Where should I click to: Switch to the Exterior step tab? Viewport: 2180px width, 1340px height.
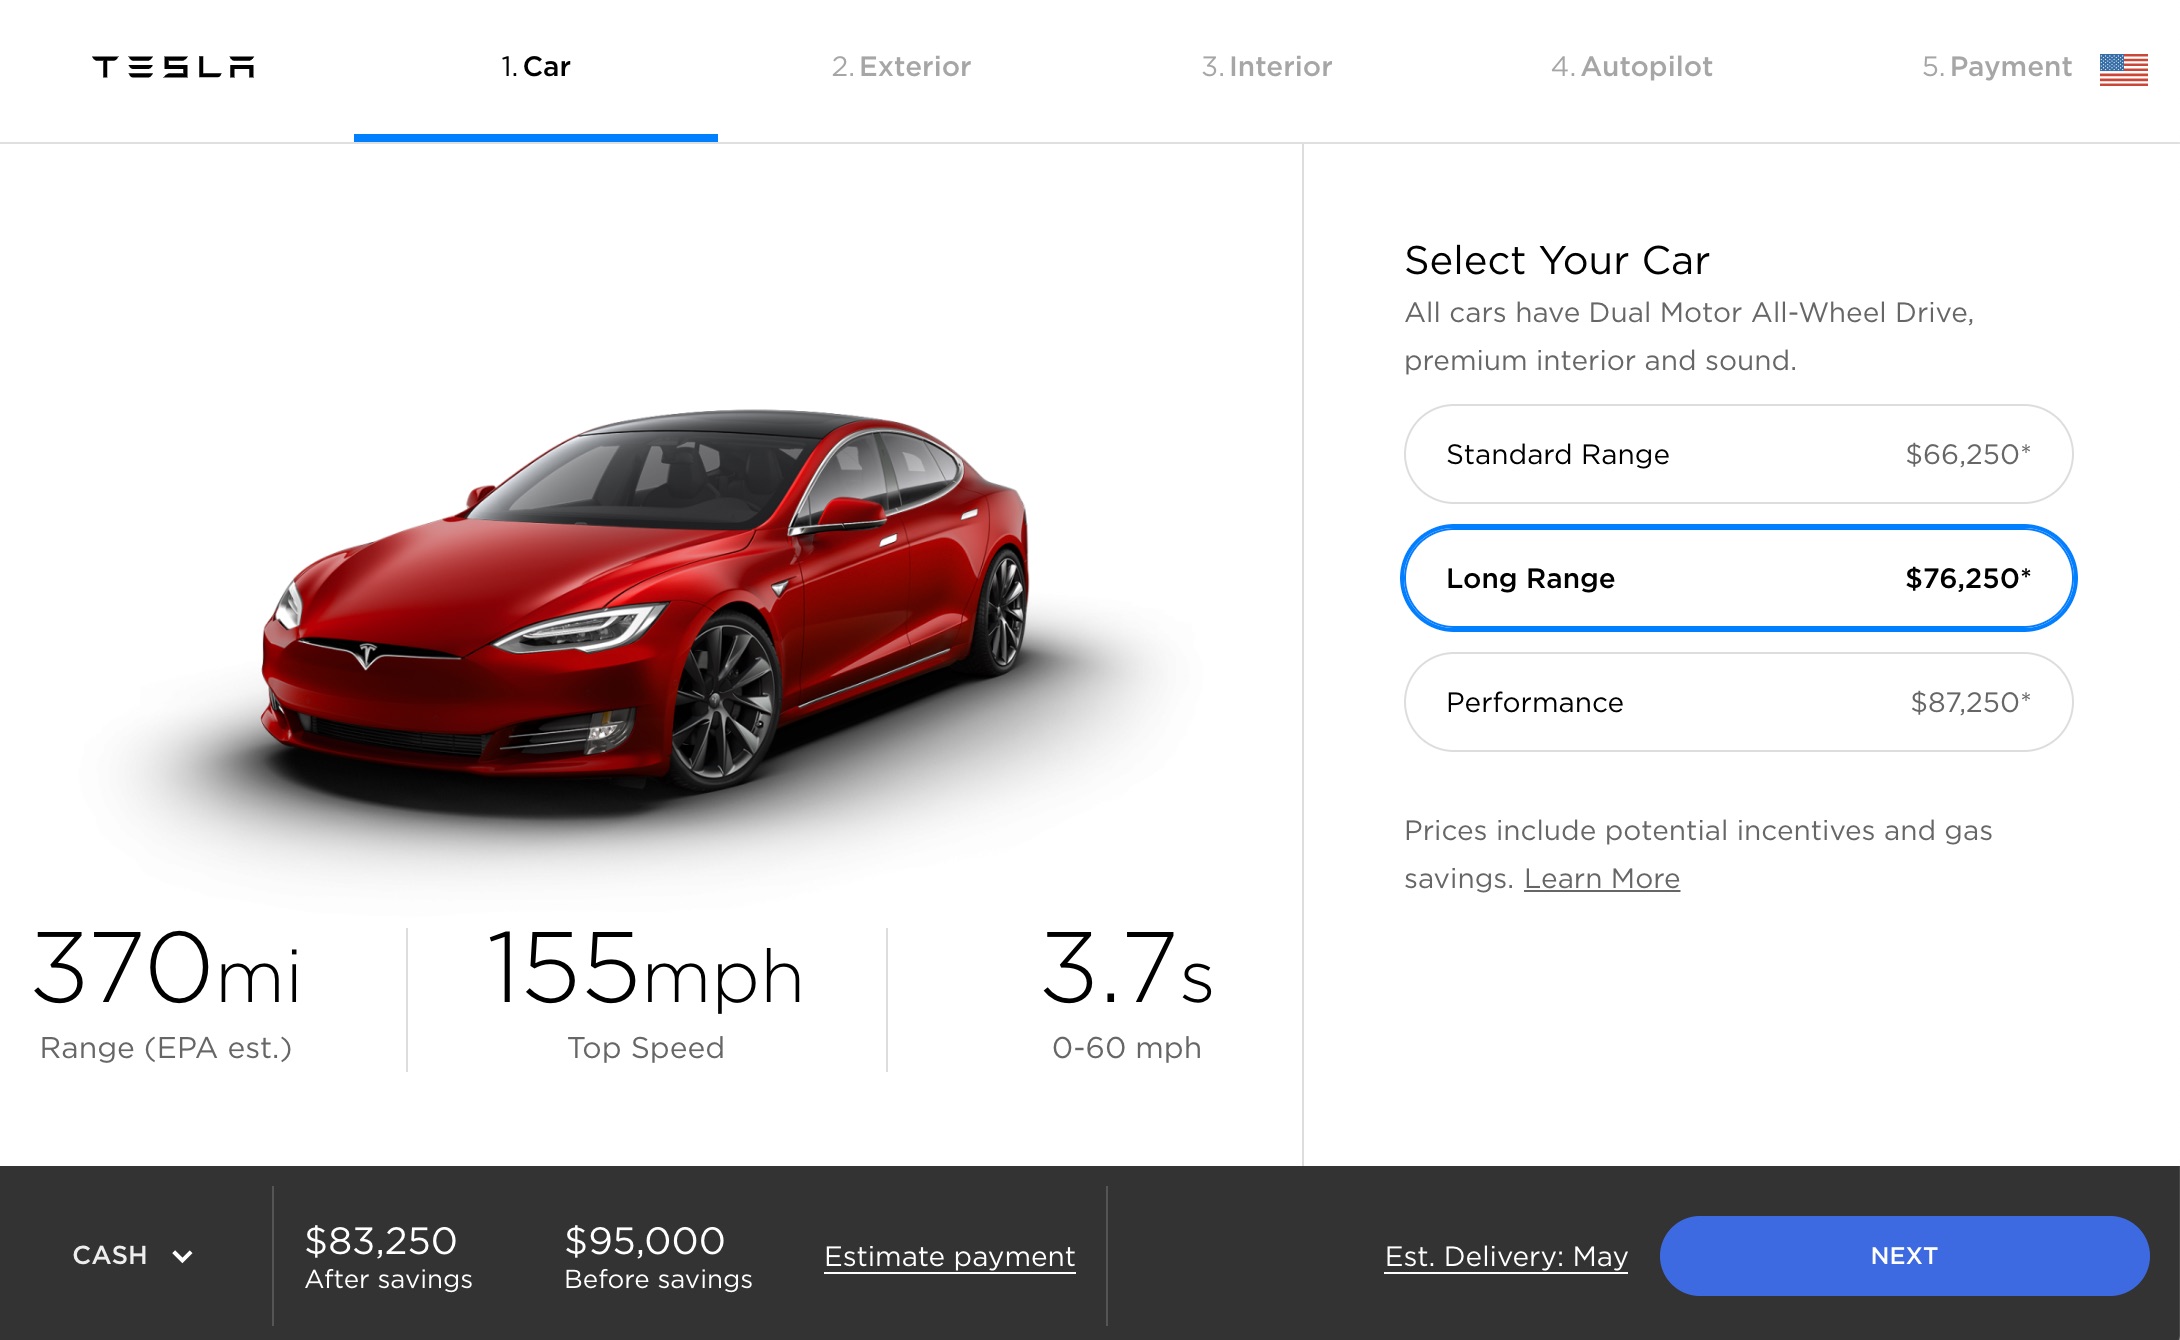[x=901, y=67]
